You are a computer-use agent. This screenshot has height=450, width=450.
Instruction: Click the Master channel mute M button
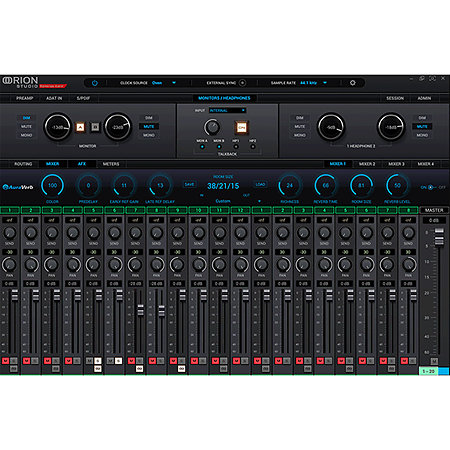point(434,361)
